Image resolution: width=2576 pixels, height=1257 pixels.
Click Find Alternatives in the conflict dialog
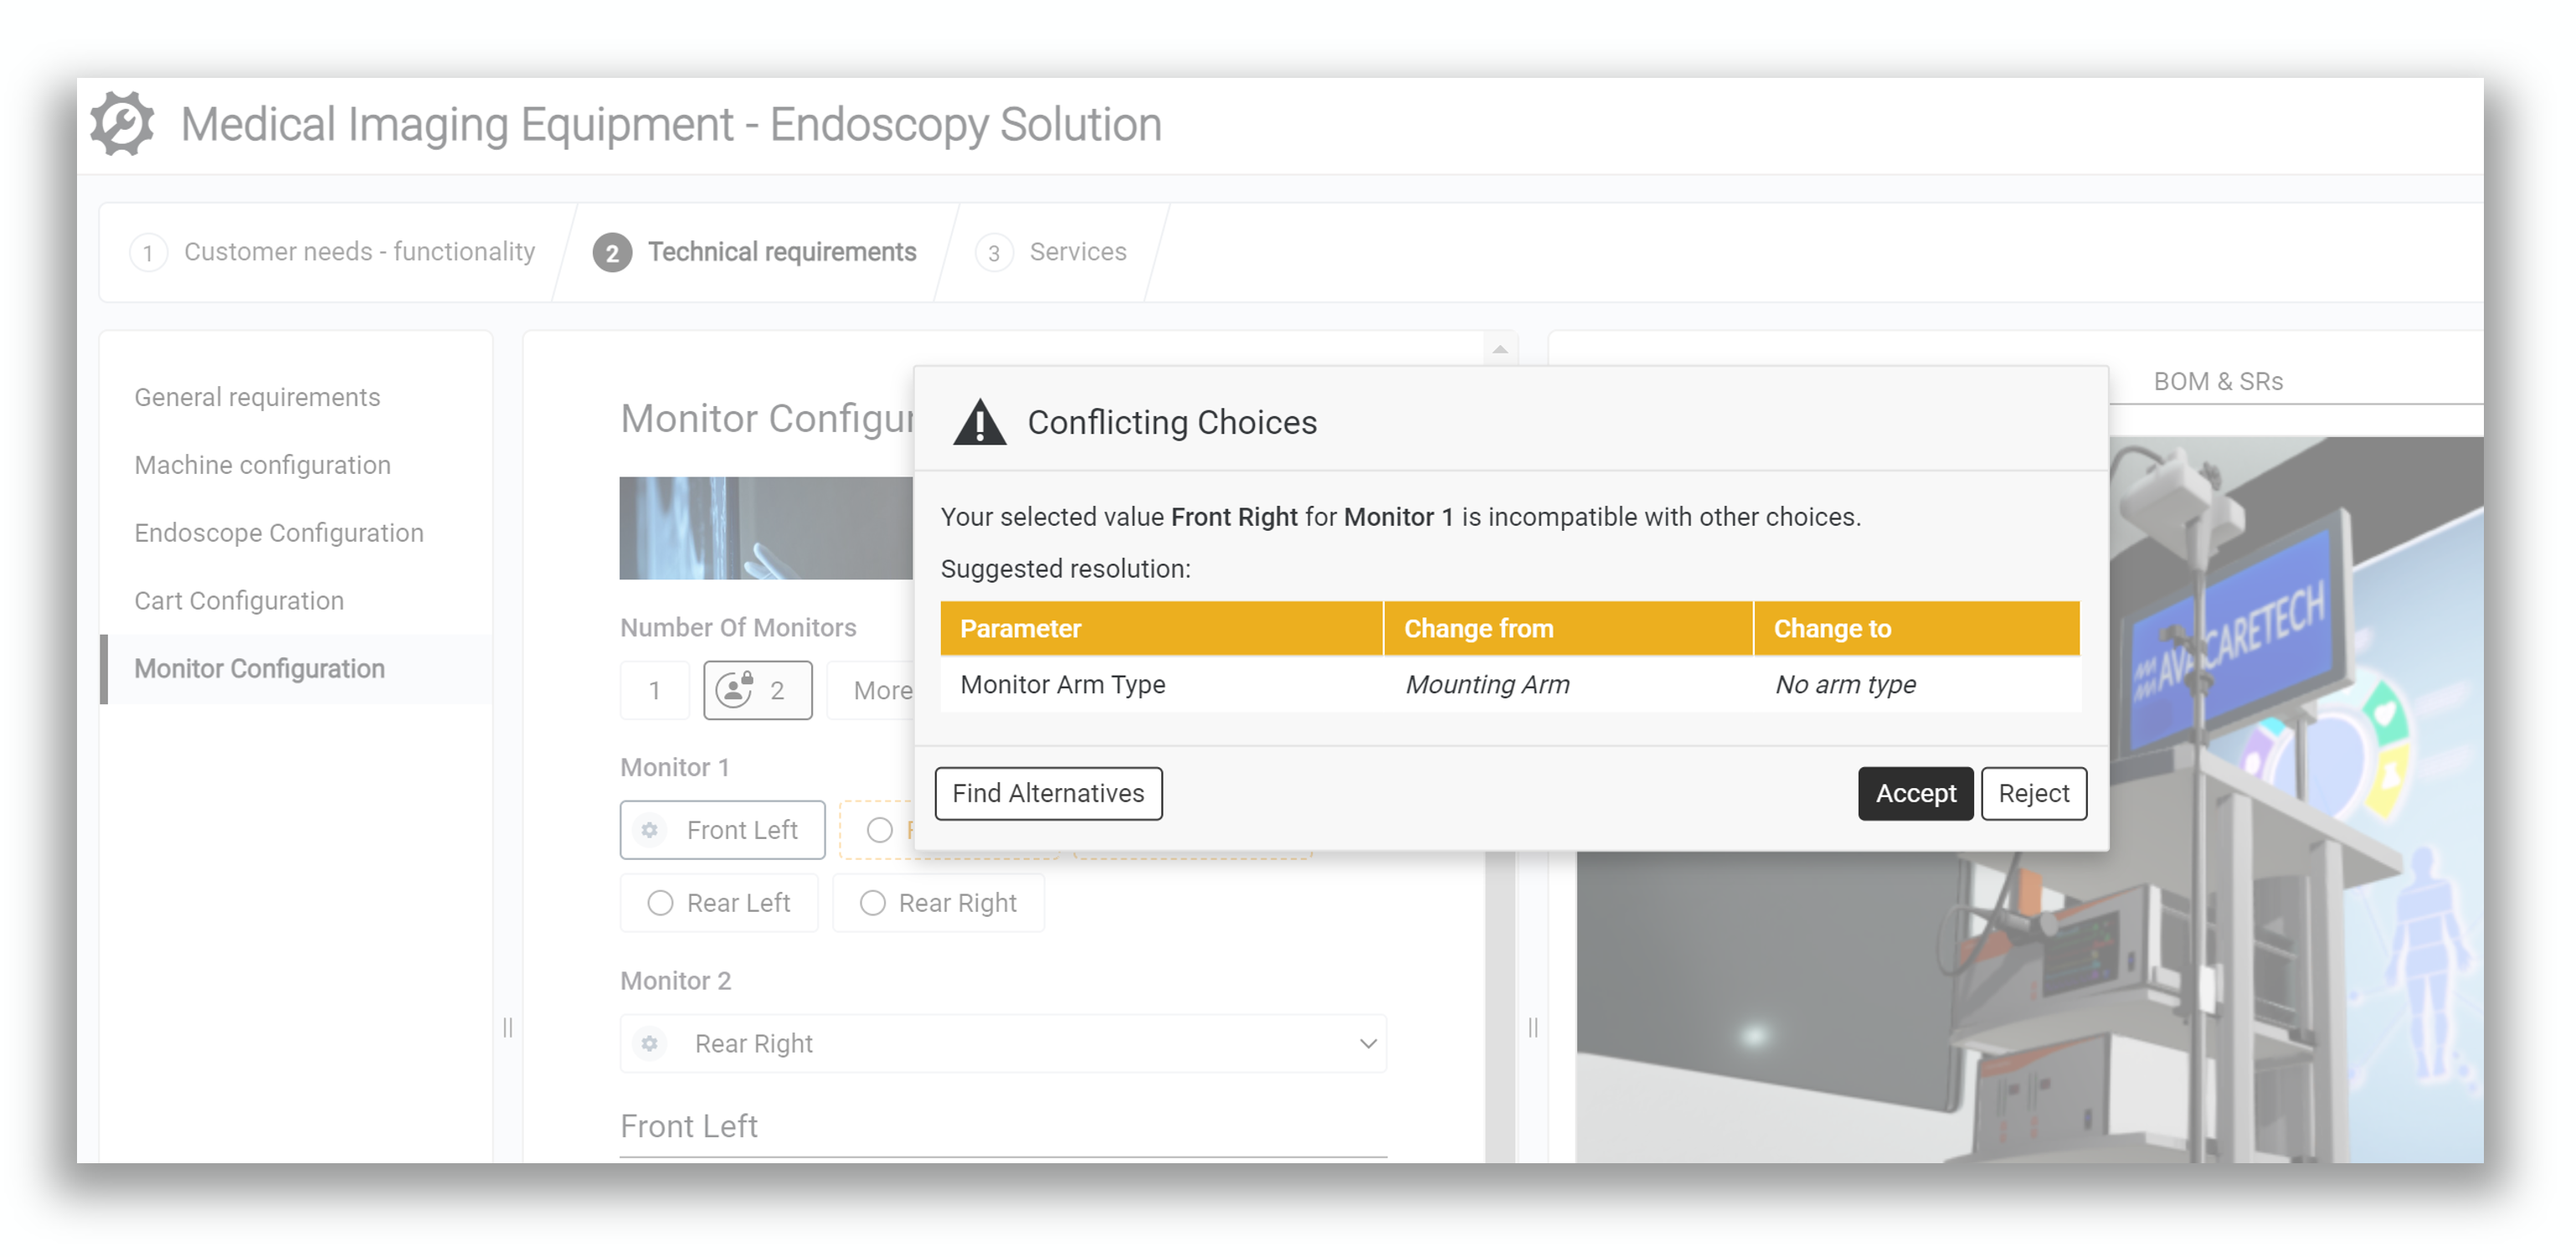1048,793
